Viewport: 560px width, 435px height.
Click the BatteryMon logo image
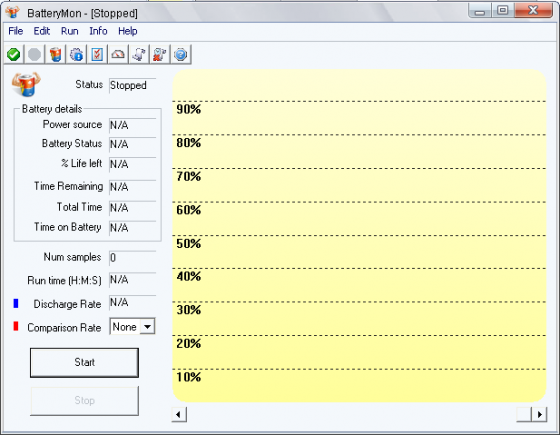26,84
